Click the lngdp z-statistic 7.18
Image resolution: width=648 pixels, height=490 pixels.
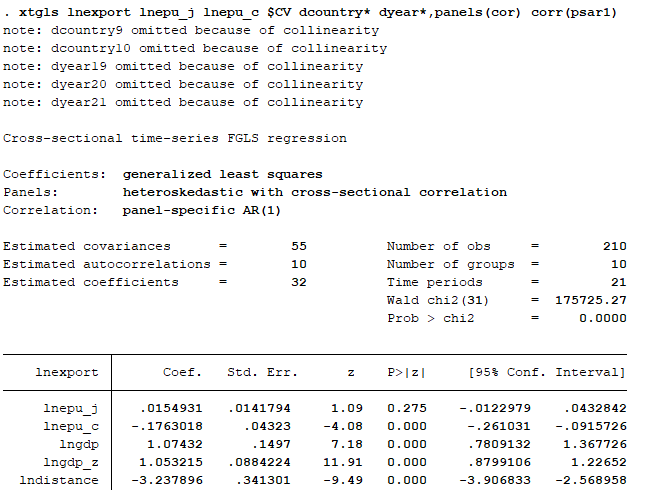[345, 444]
